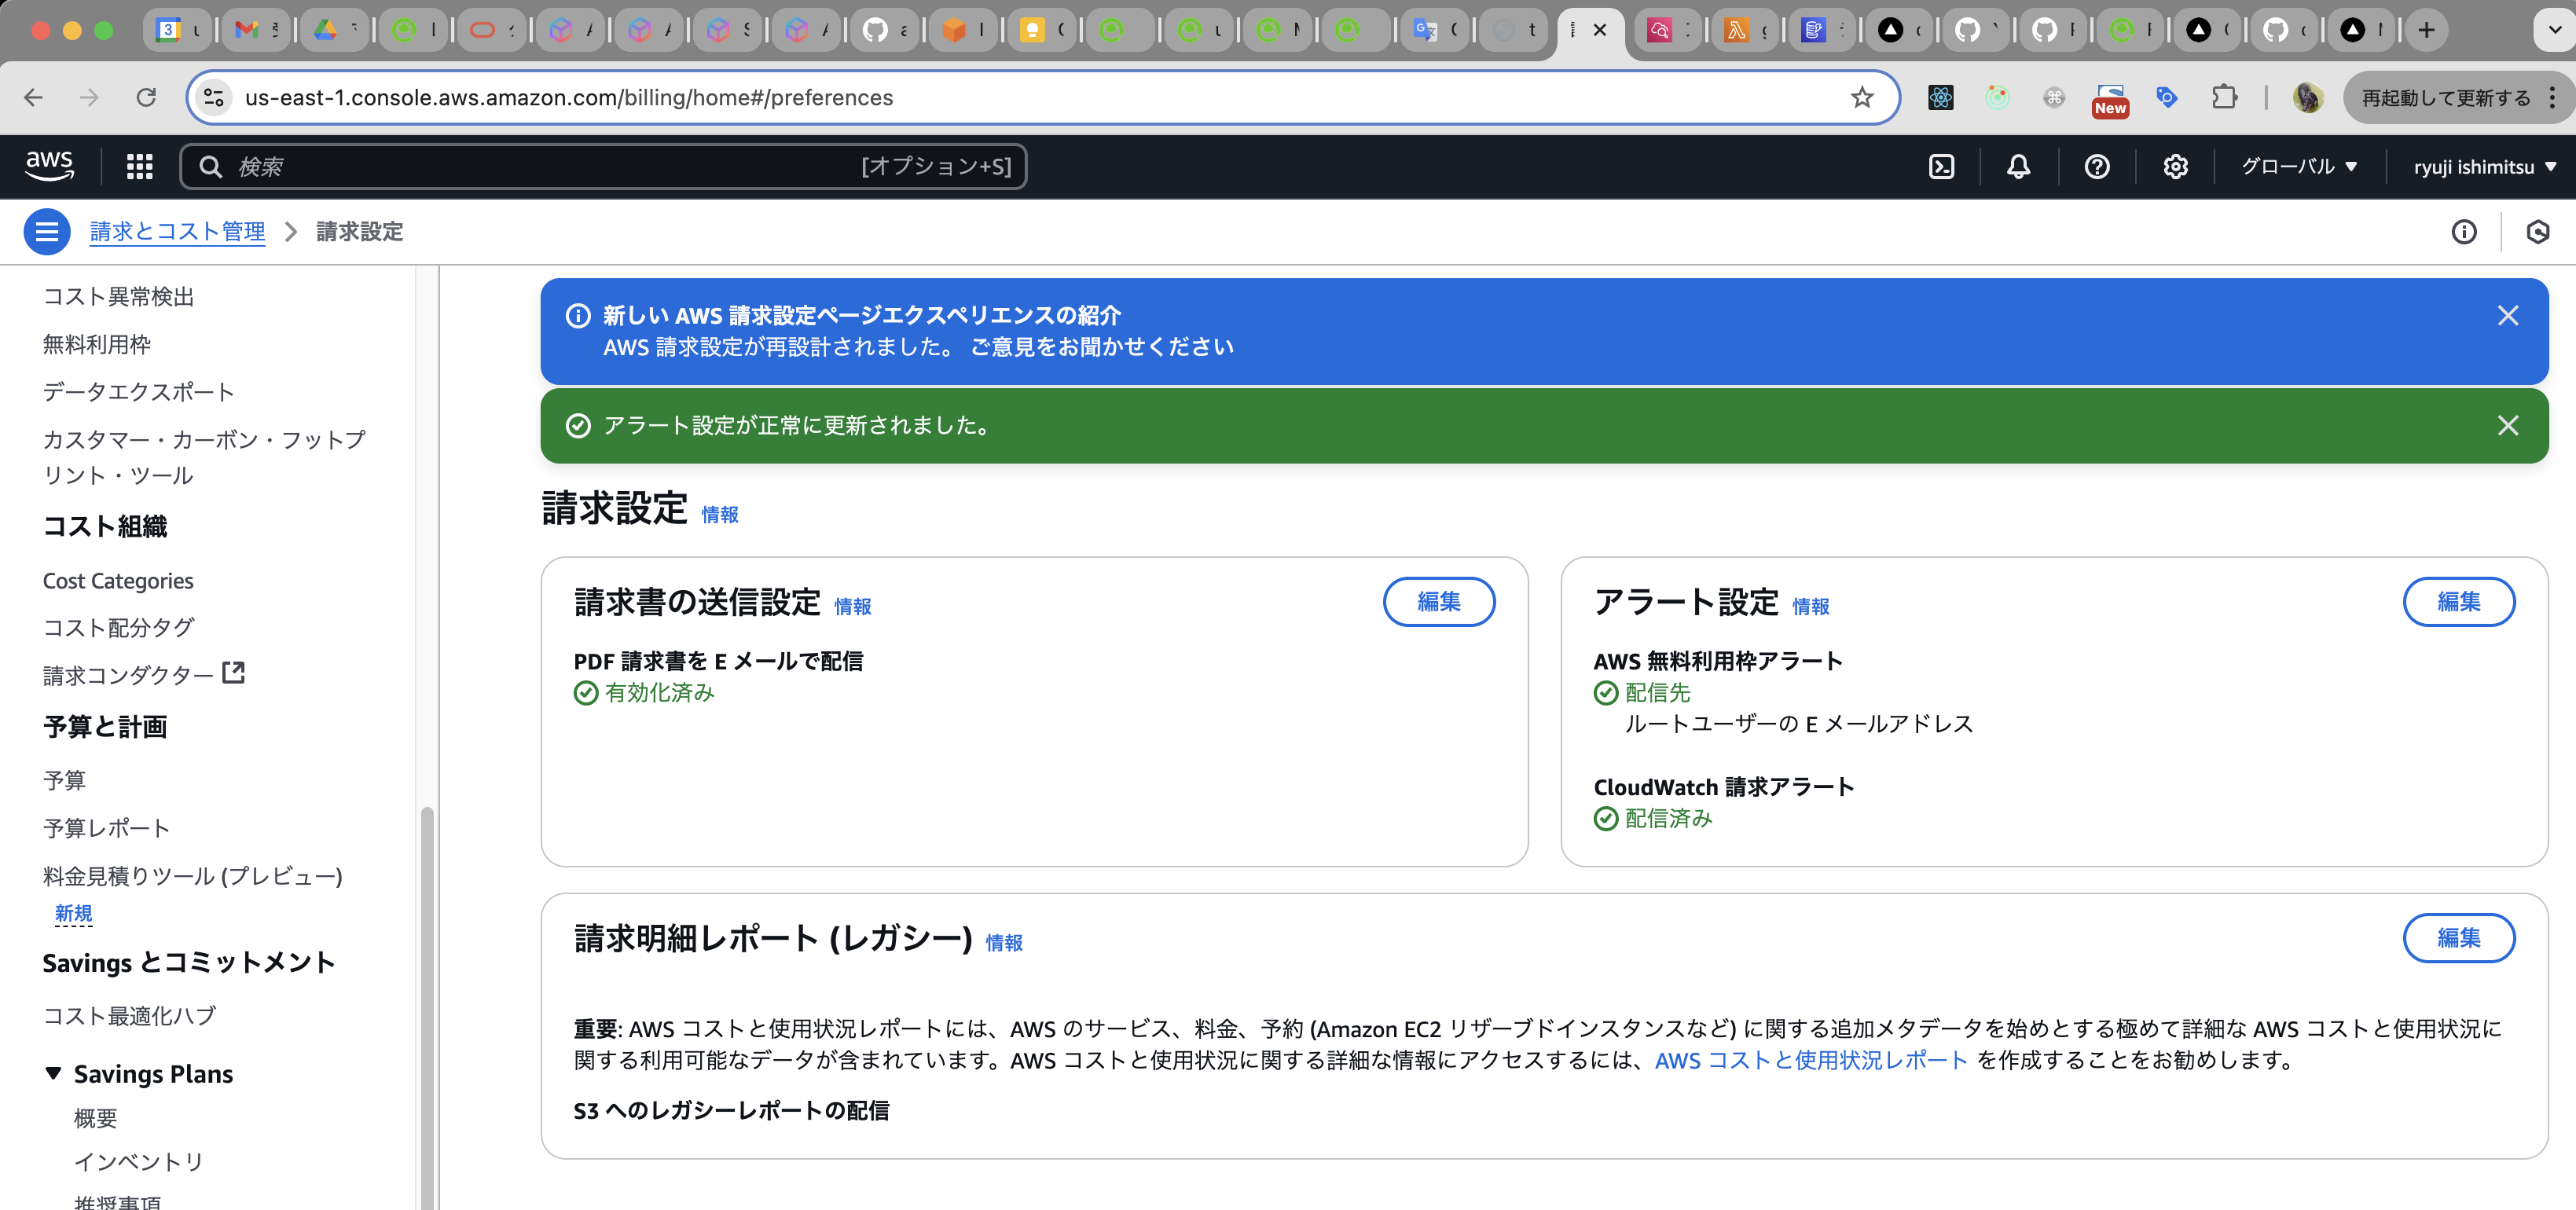Open the sidebar hamburger menu icon

[46, 231]
